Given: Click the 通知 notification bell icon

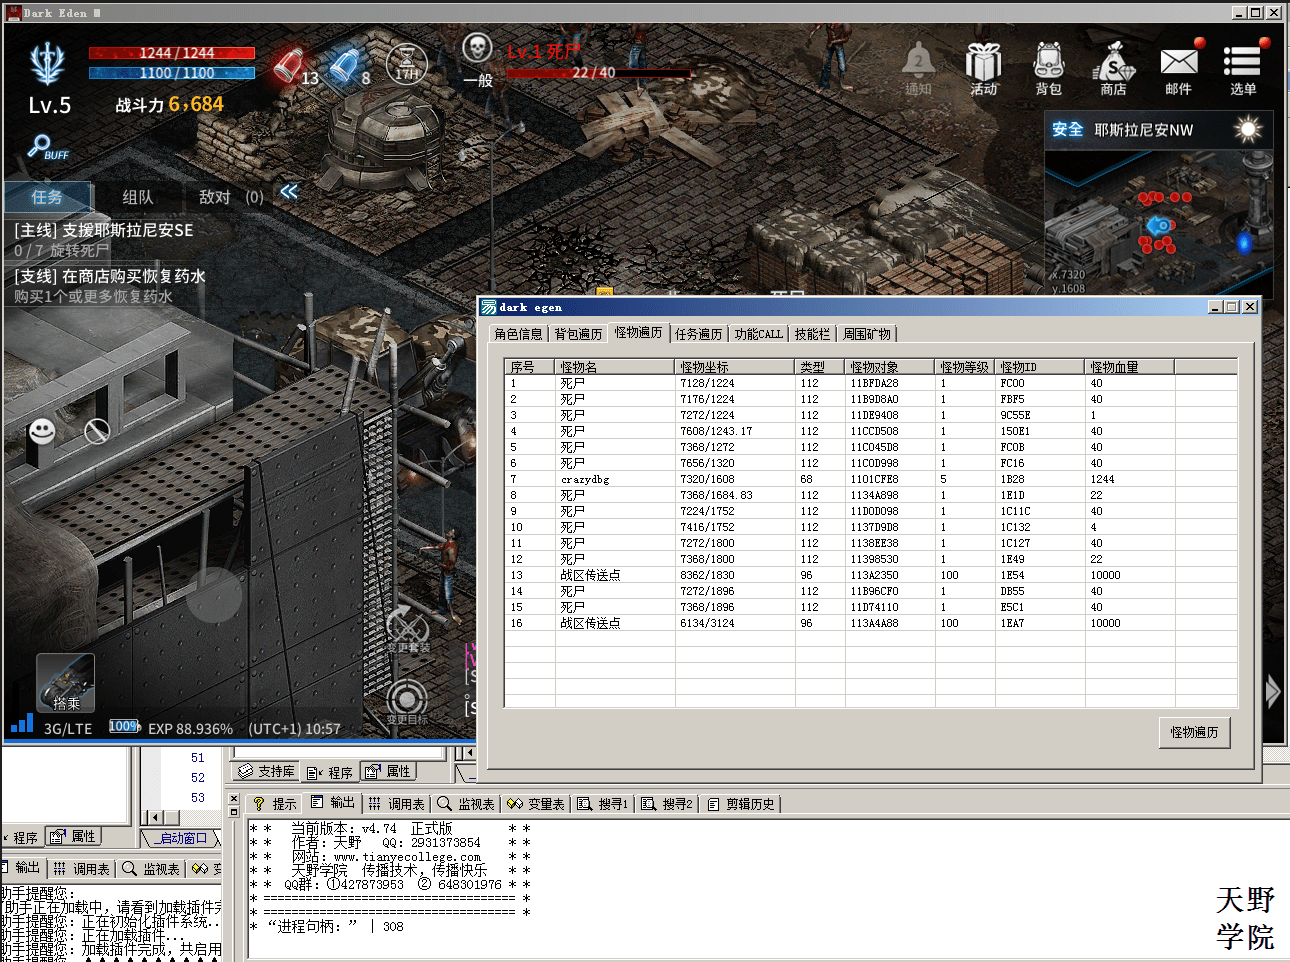Looking at the screenshot, I should coord(918,67).
